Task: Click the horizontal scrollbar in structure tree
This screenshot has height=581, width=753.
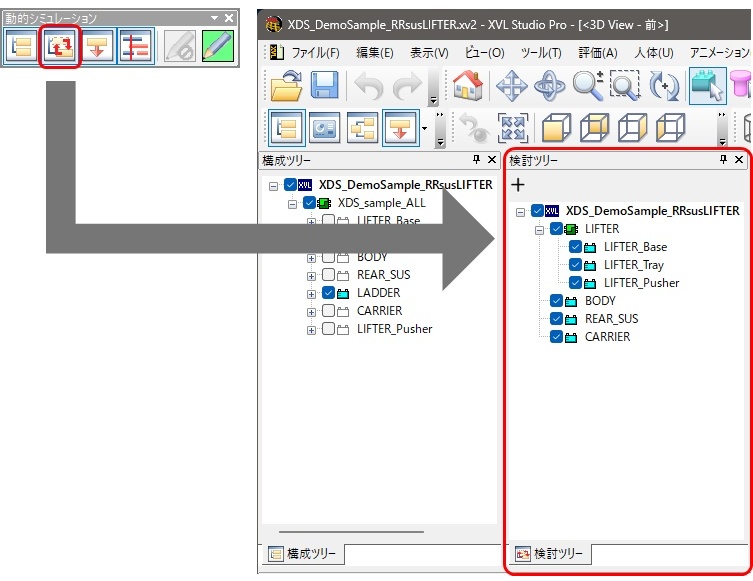Action: 350,532
